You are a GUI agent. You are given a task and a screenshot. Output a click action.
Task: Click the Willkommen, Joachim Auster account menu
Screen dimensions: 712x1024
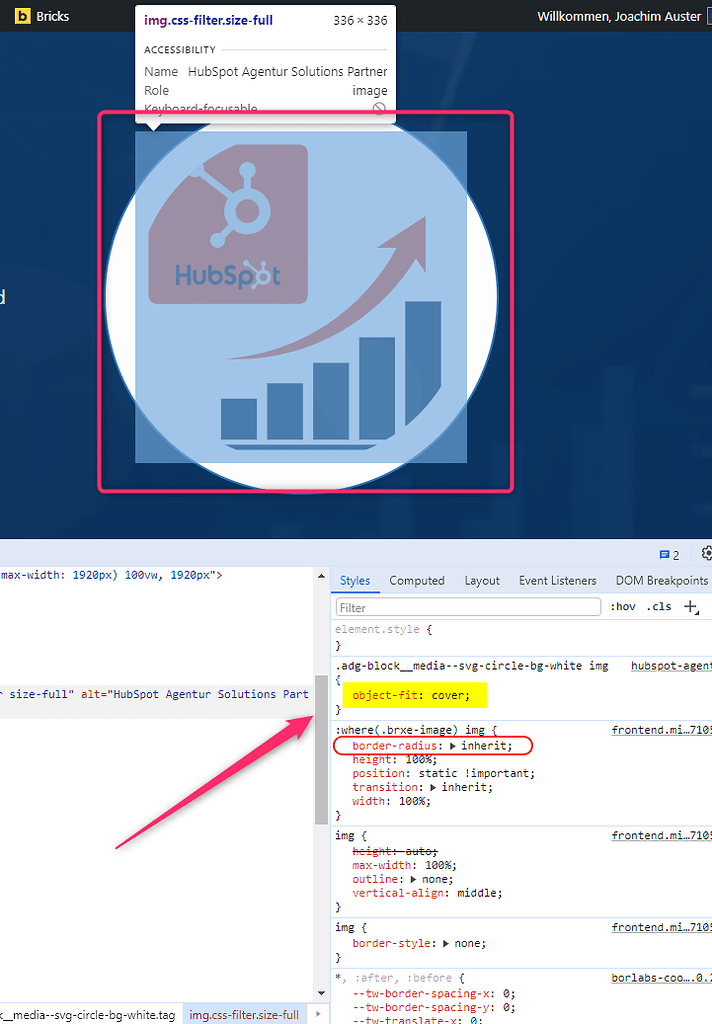click(619, 16)
